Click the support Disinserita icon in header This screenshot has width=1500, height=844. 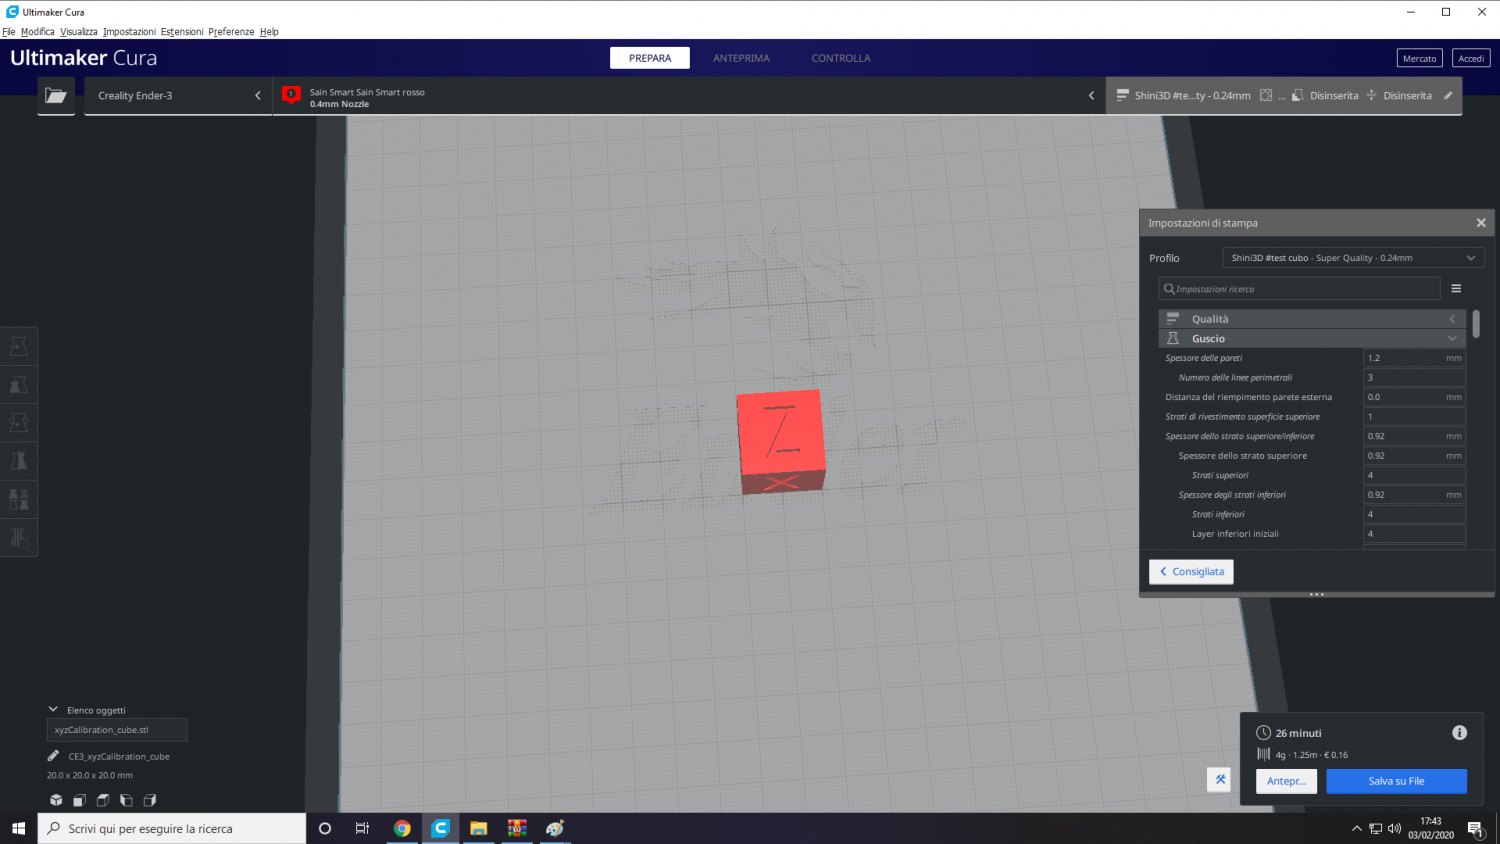[x=1297, y=96]
